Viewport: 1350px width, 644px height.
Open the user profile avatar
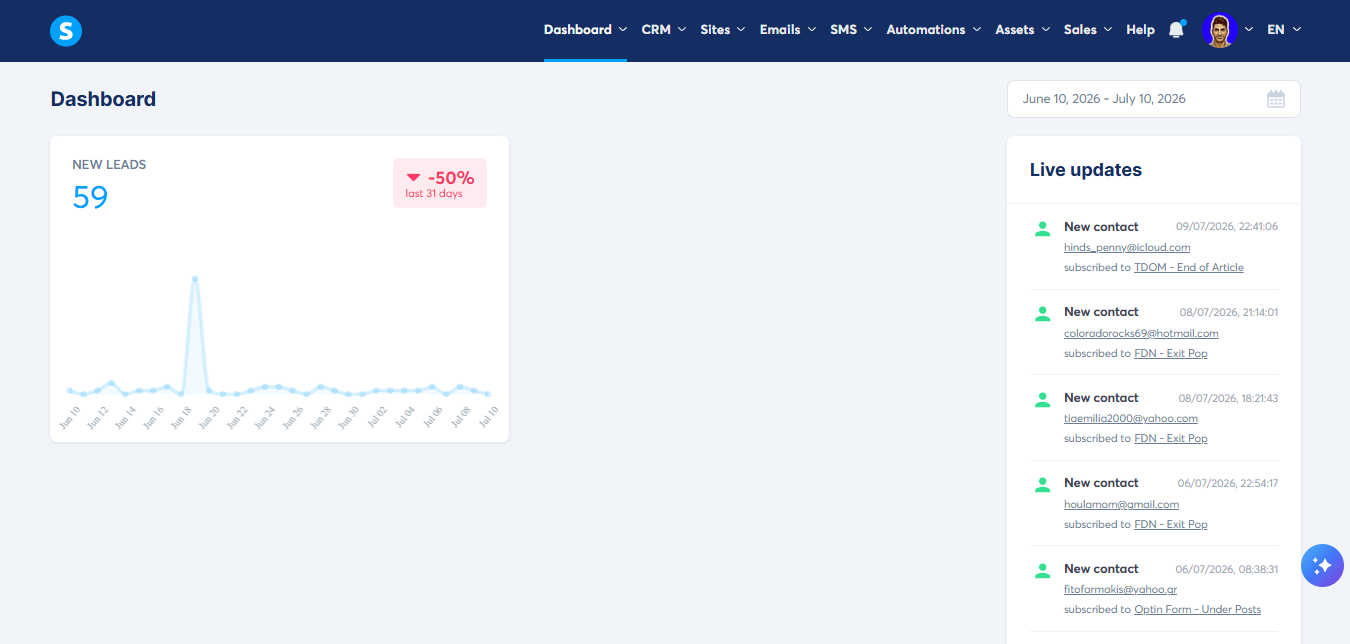pyautogui.click(x=1219, y=30)
